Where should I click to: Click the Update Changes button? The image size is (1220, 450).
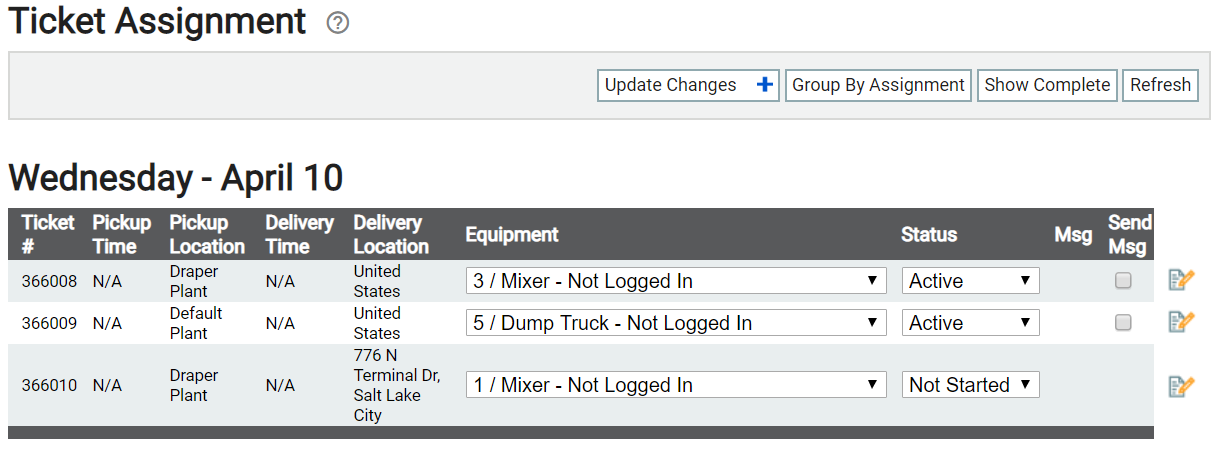coord(689,85)
